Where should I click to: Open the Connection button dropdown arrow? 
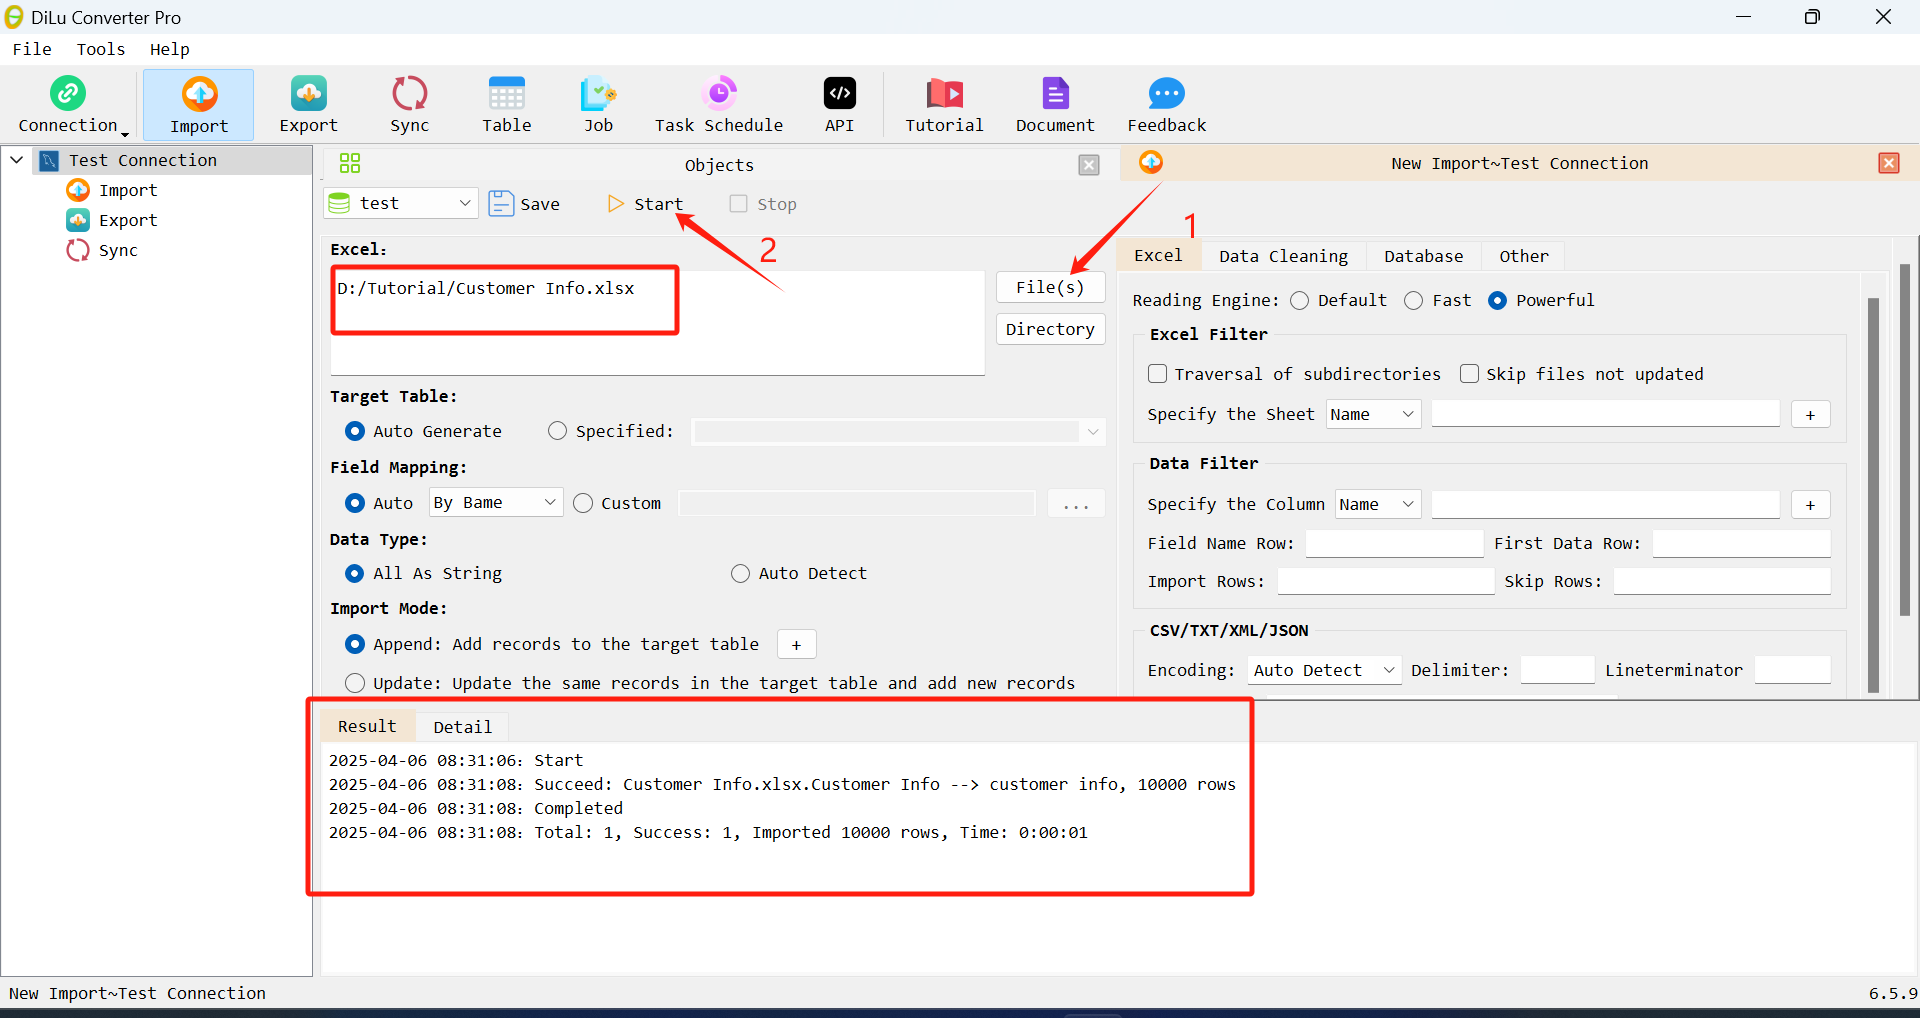tap(125, 134)
